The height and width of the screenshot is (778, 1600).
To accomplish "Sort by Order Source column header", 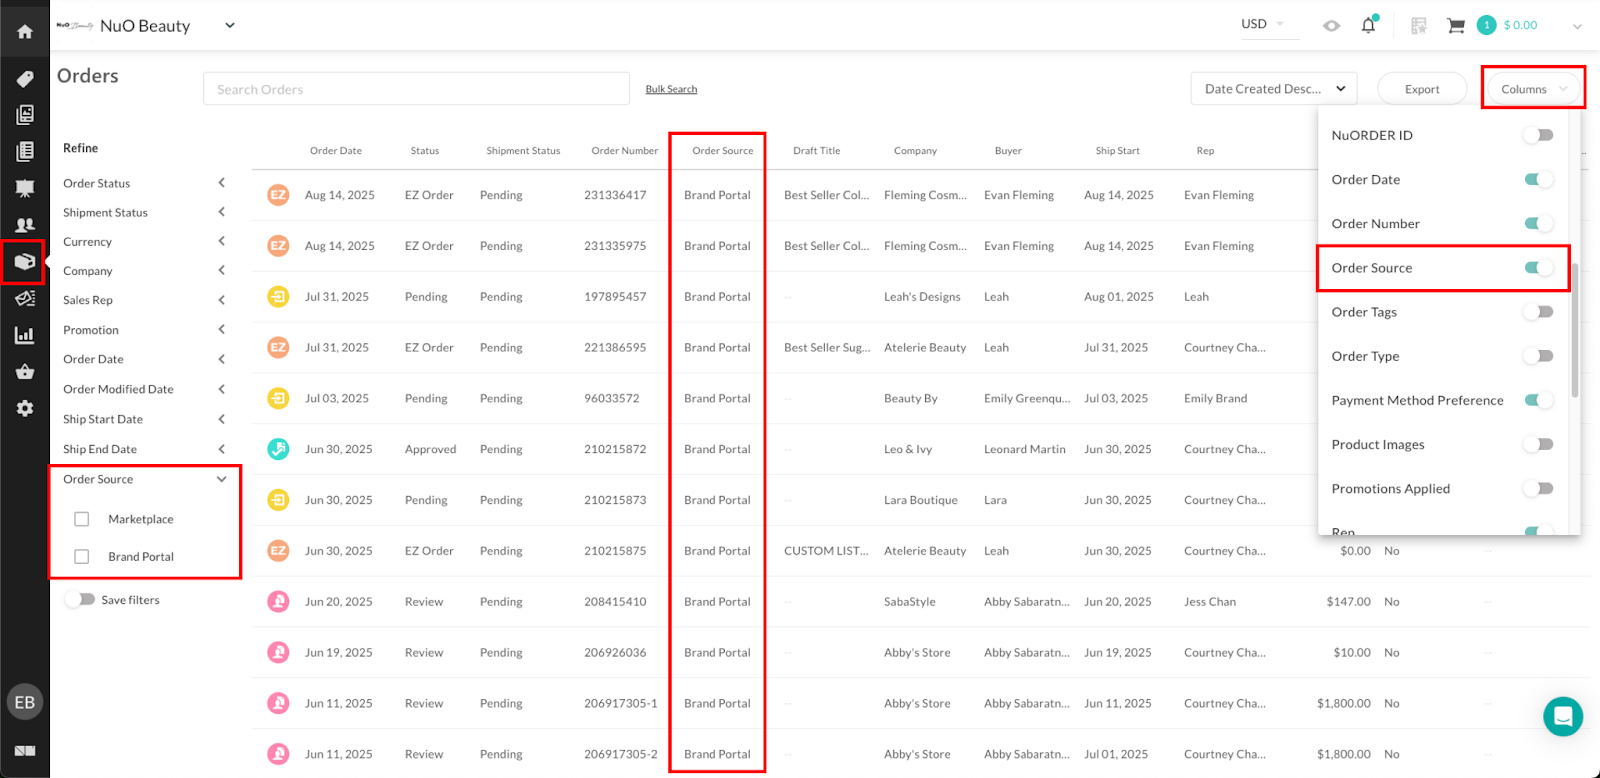I will pyautogui.click(x=723, y=151).
